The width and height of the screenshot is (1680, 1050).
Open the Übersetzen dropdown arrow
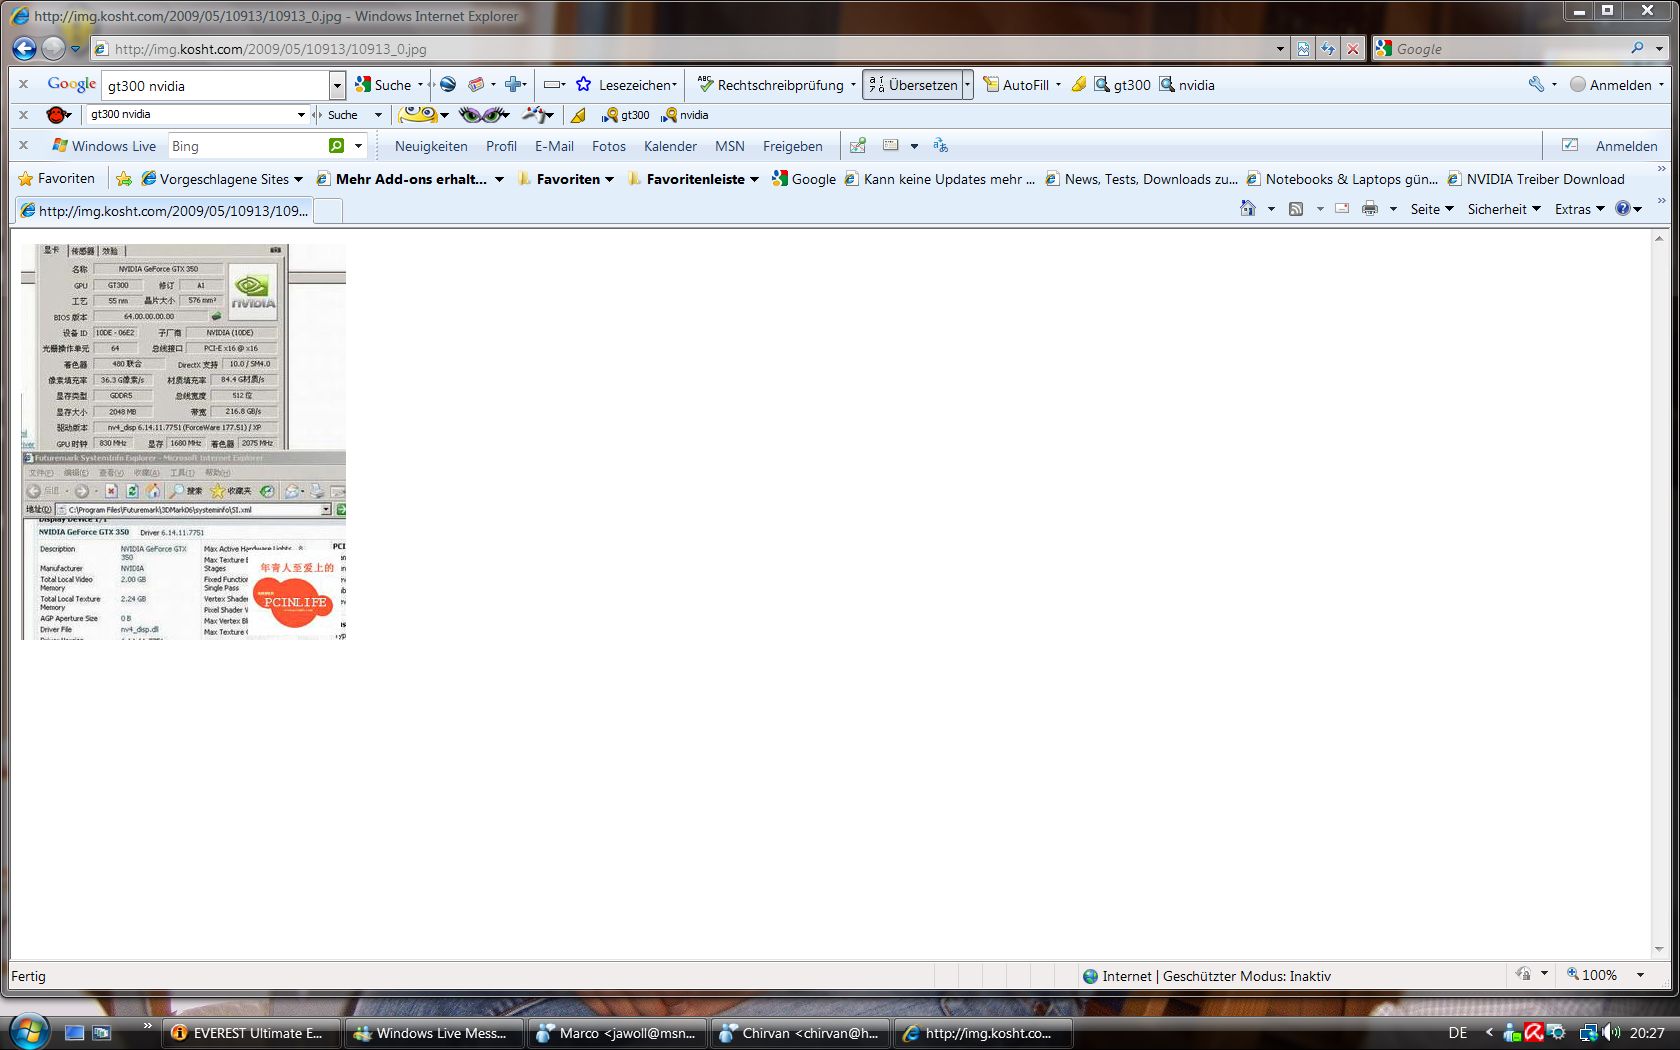[967, 85]
